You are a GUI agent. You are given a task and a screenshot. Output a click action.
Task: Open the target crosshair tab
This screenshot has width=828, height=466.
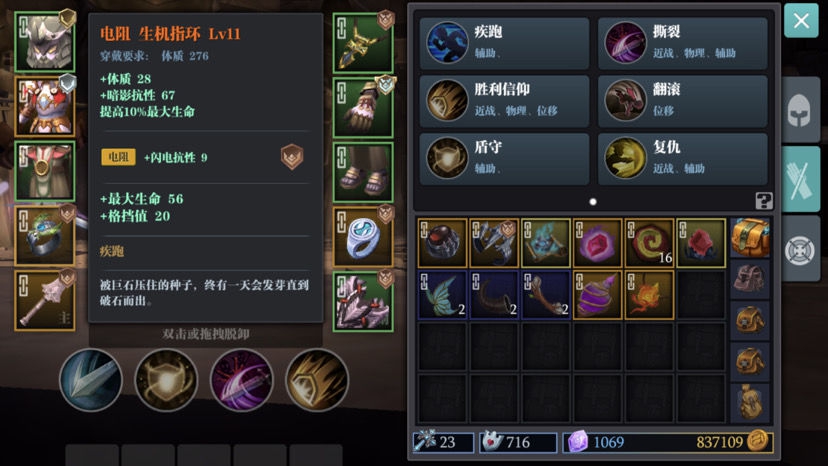[x=799, y=249]
